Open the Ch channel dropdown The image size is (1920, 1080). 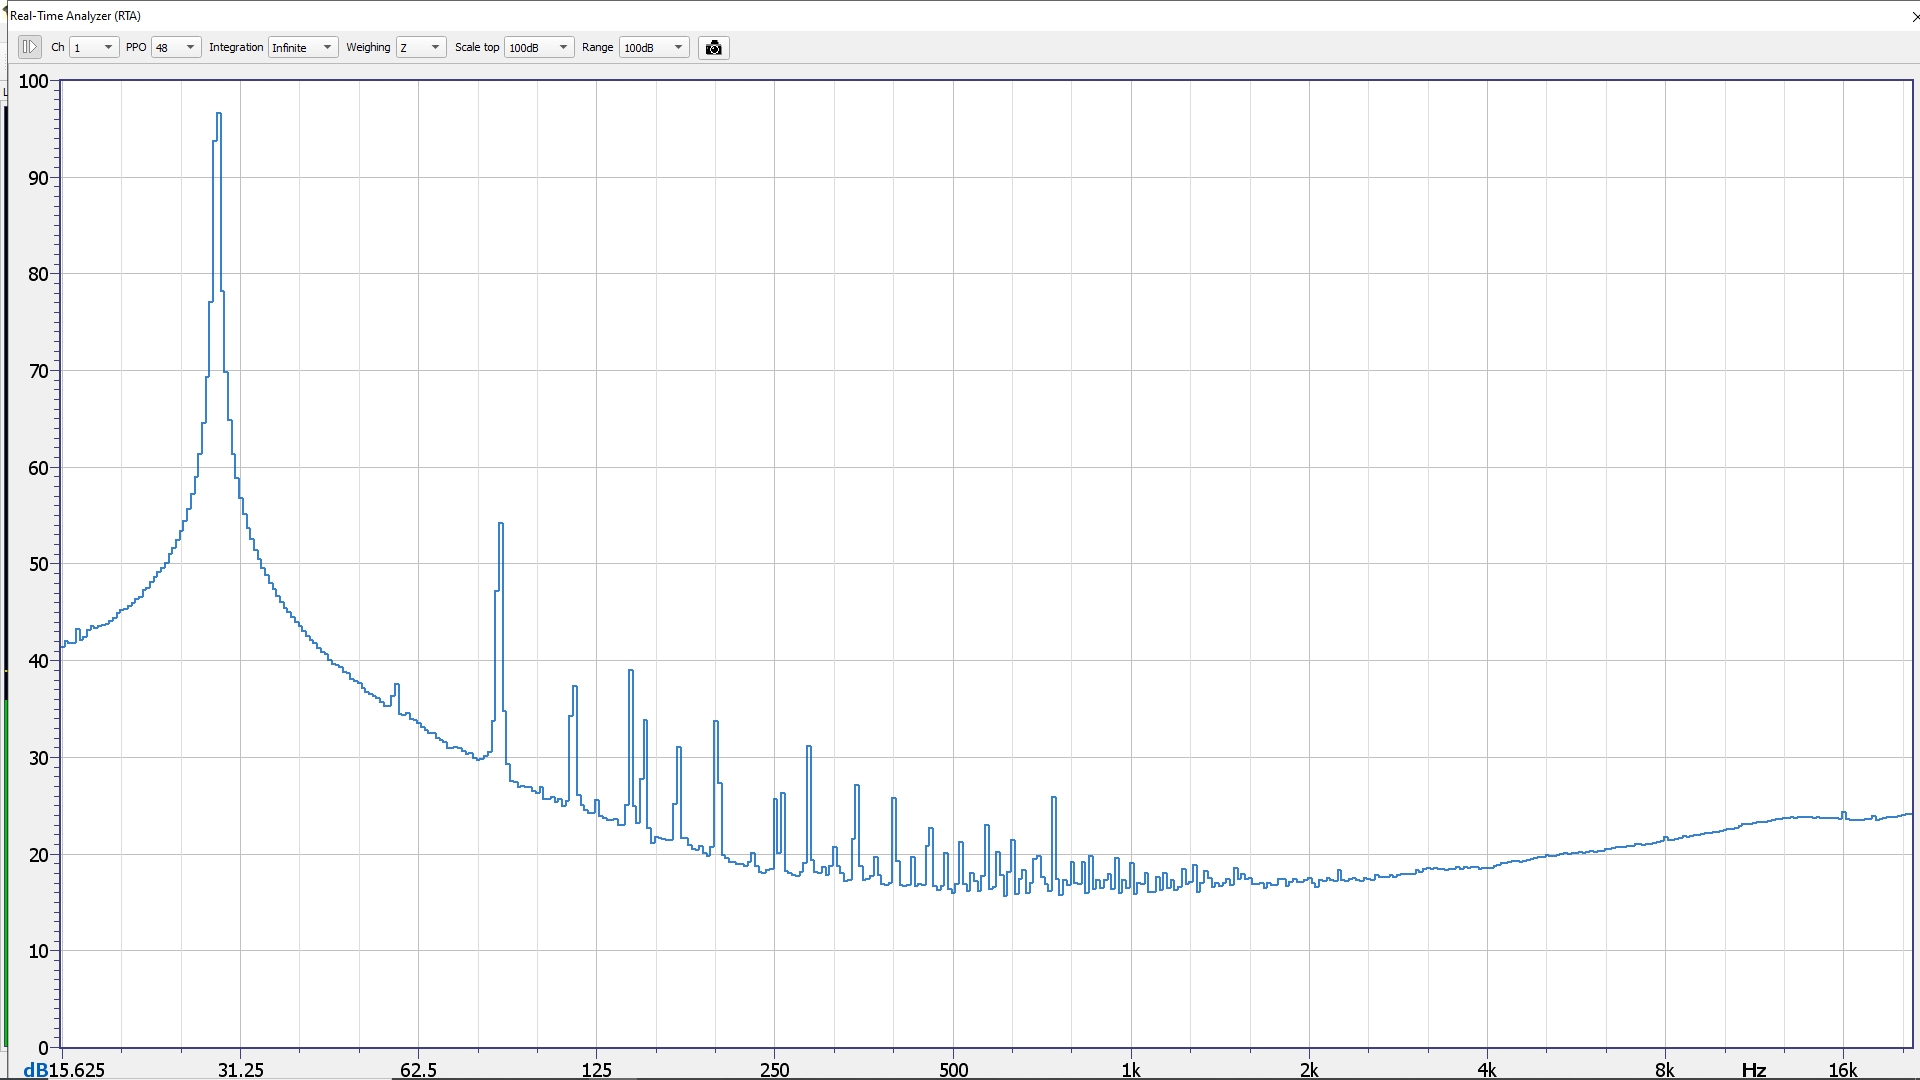94,48
